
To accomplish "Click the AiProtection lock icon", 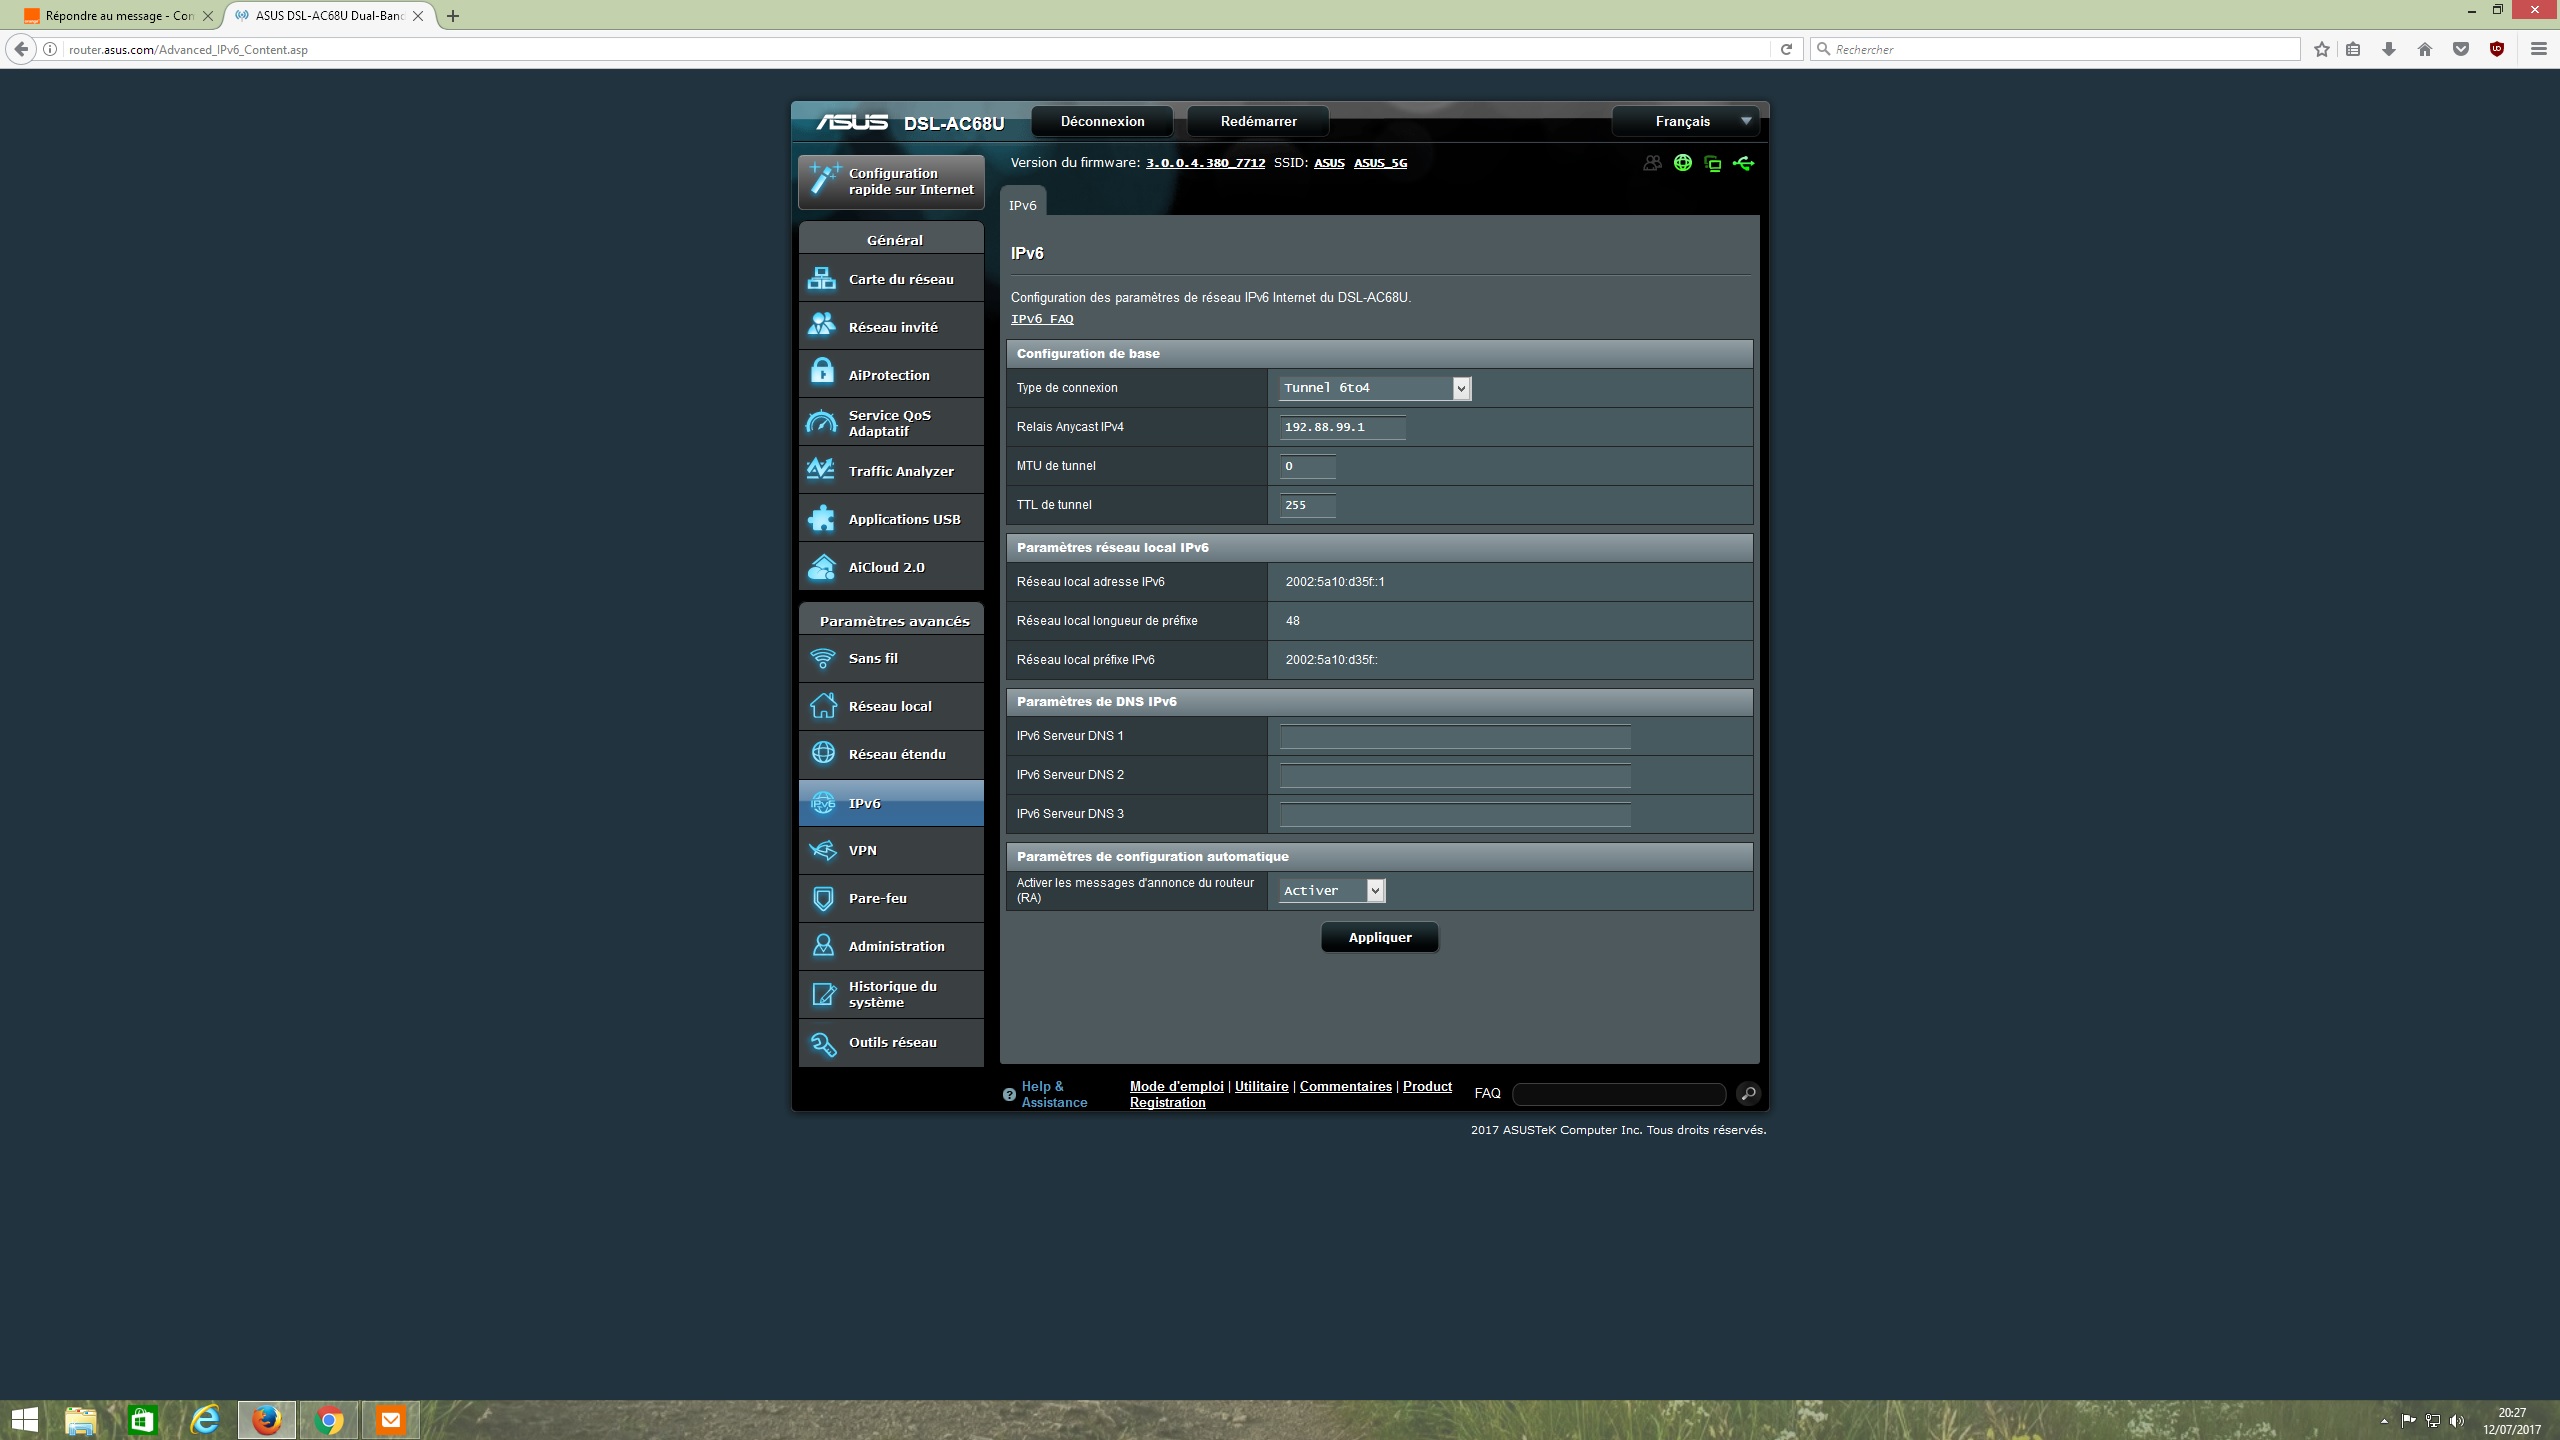I will pyautogui.click(x=822, y=374).
